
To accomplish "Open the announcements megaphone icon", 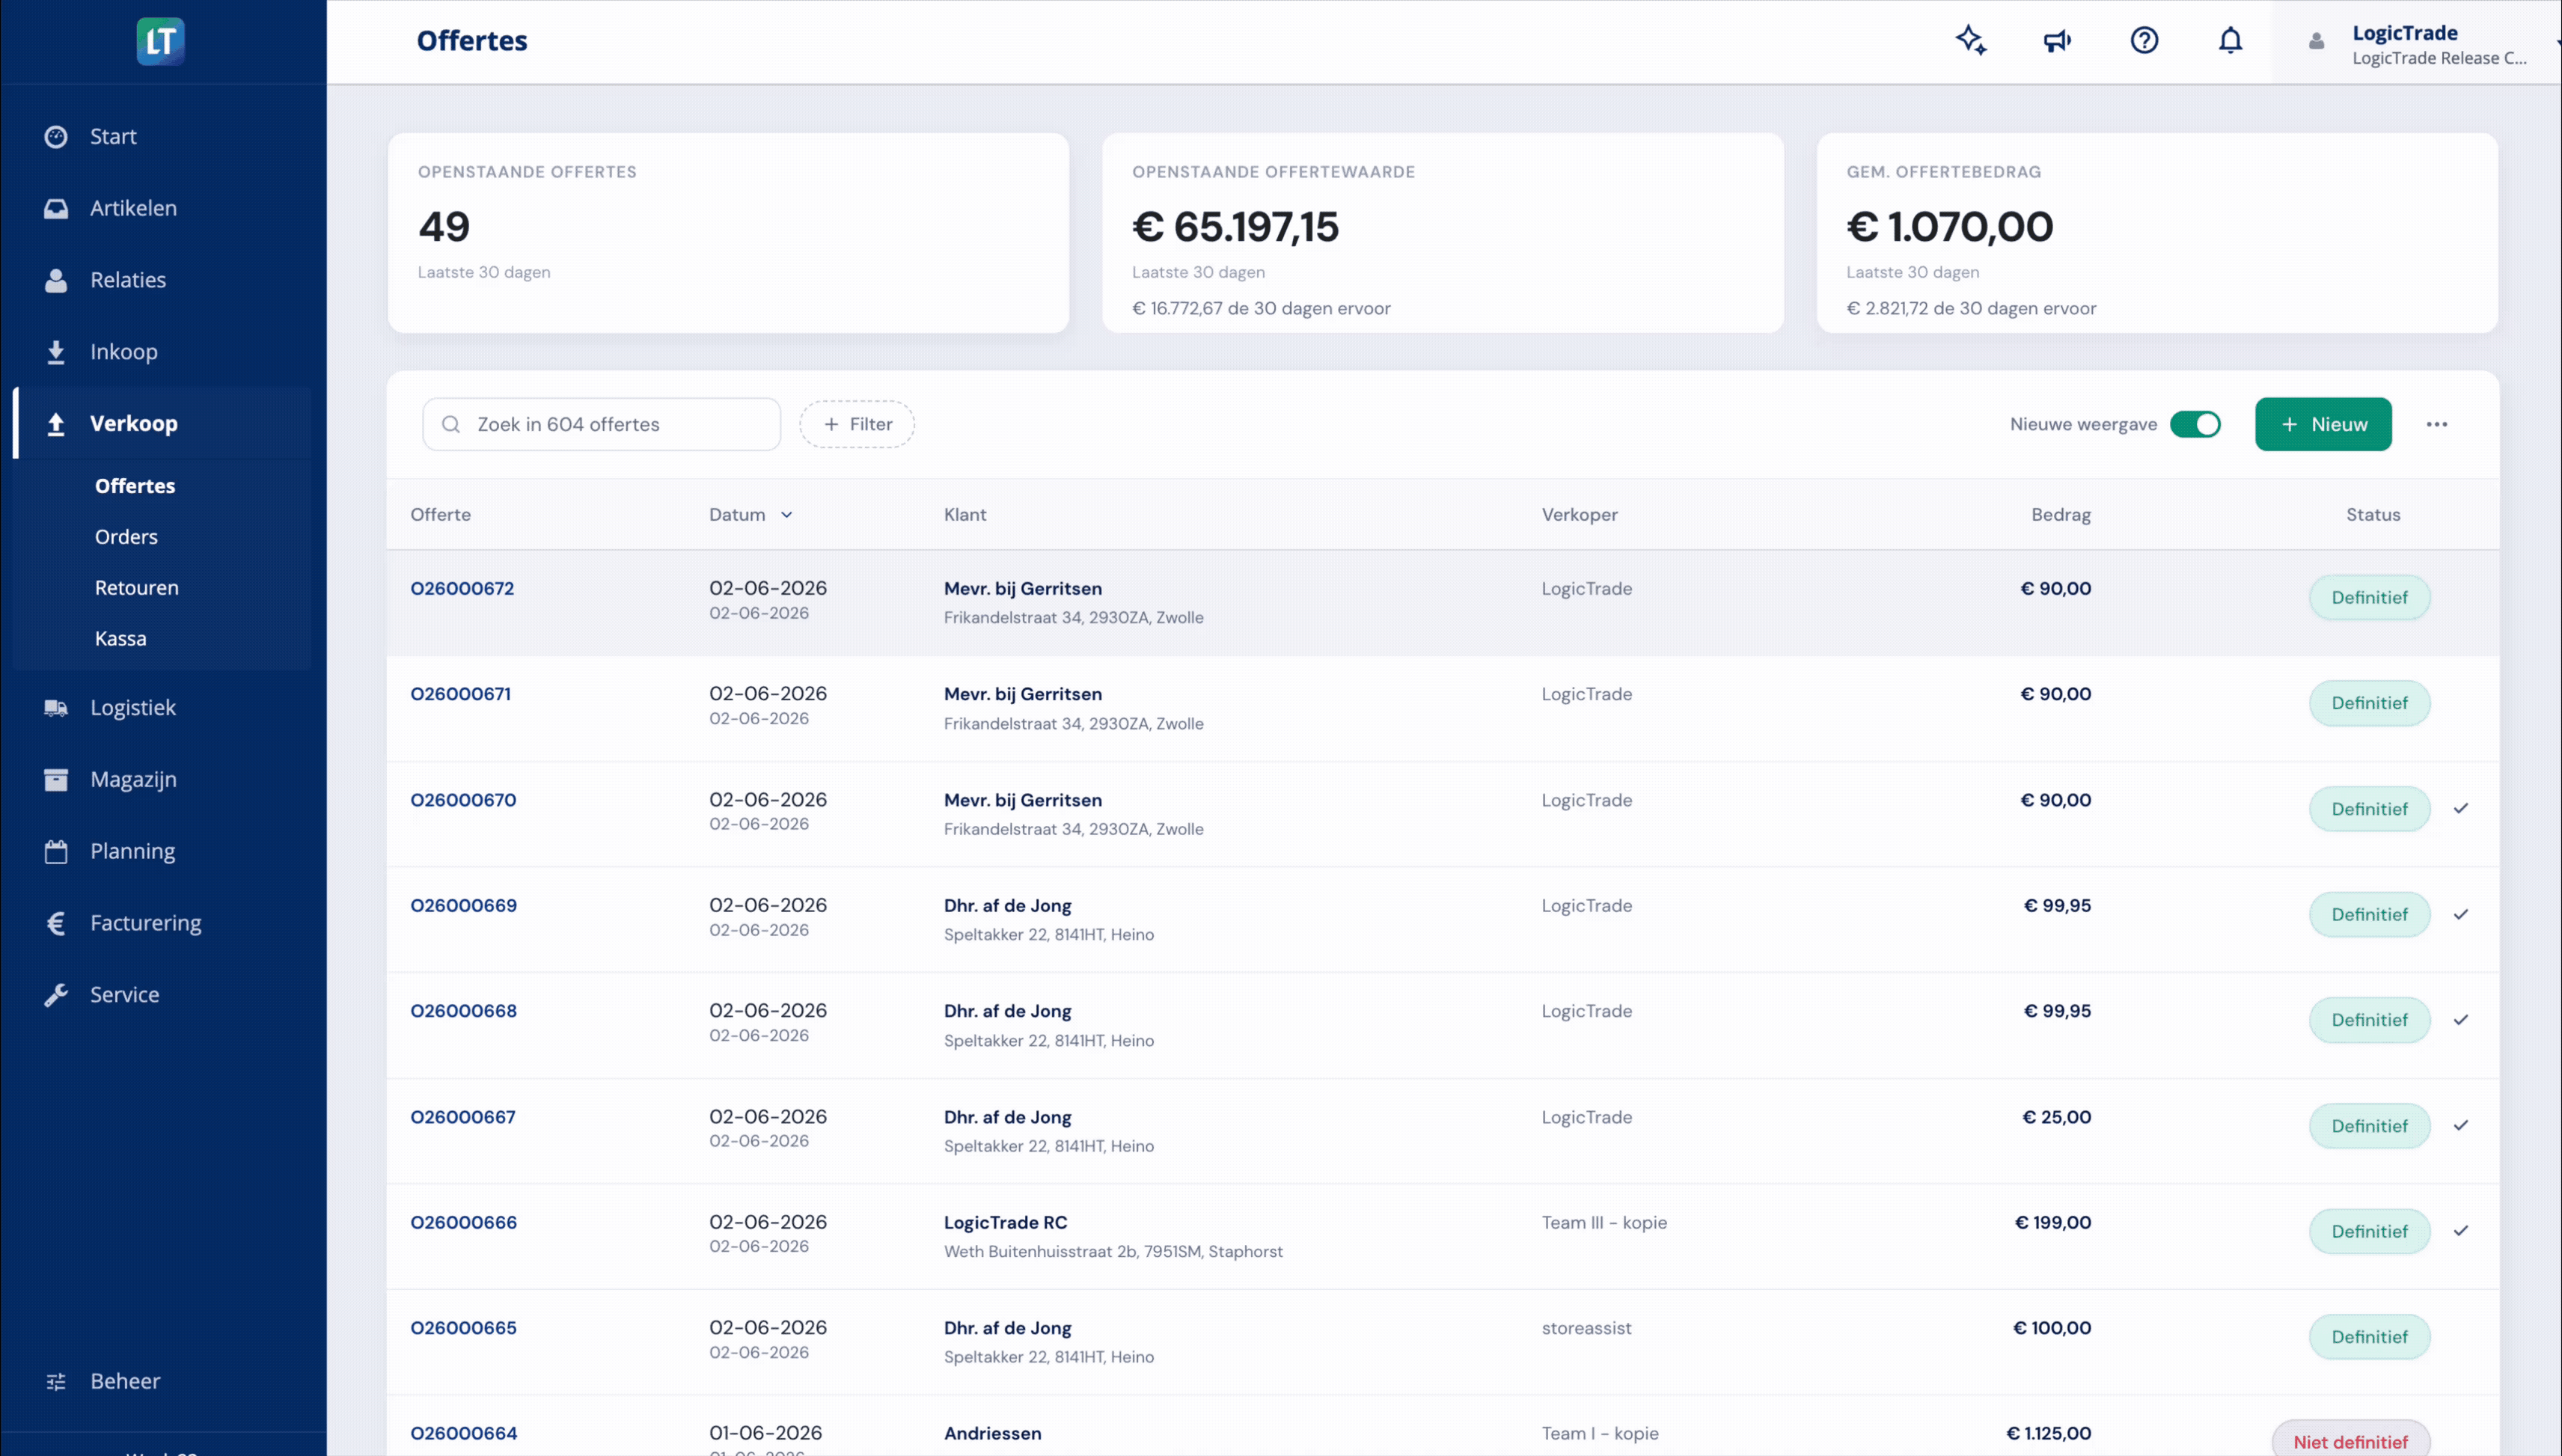I will [2057, 40].
